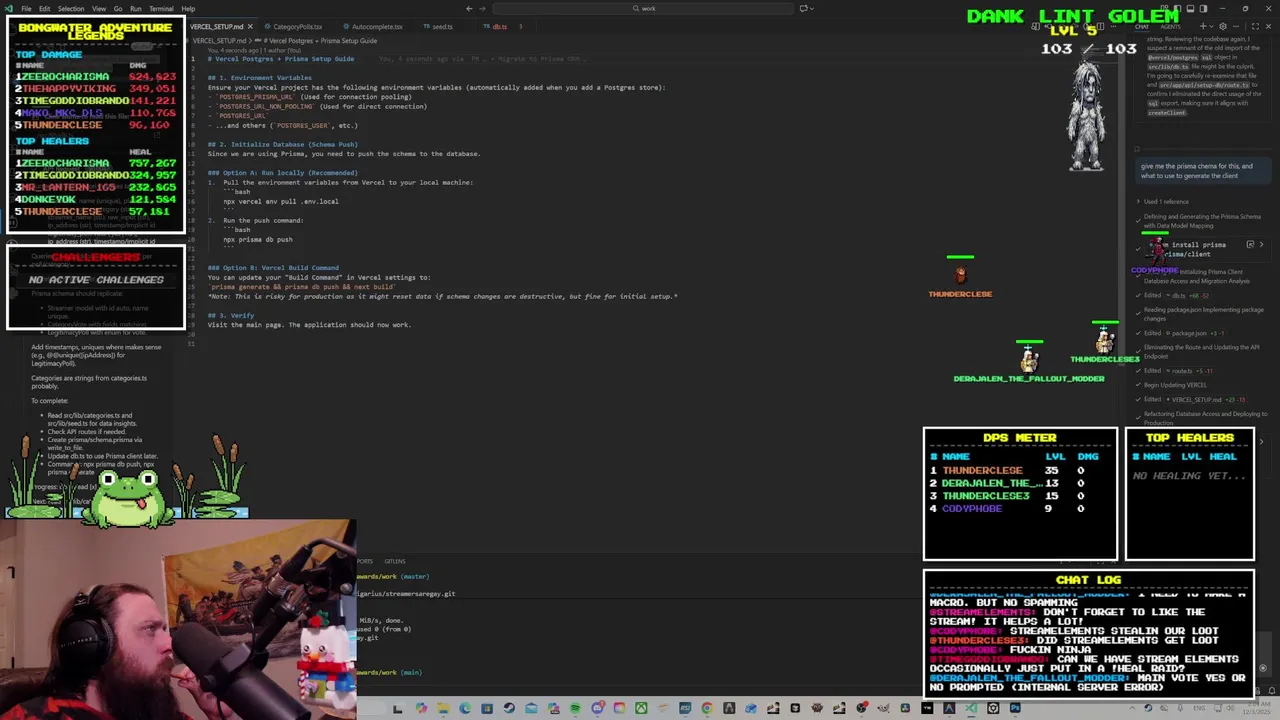Open Steam from the taskbar
This screenshot has height=720, width=1280.
pos(509,708)
